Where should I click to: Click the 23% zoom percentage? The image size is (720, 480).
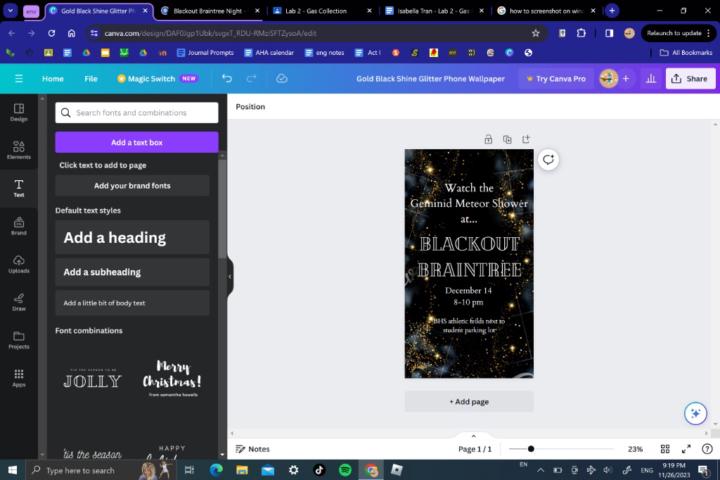coord(635,449)
